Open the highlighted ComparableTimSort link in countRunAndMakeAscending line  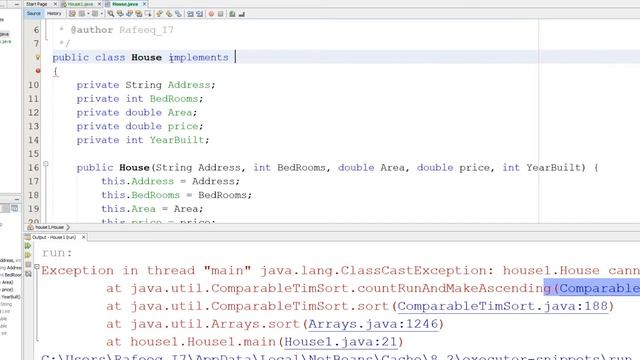click(599, 288)
